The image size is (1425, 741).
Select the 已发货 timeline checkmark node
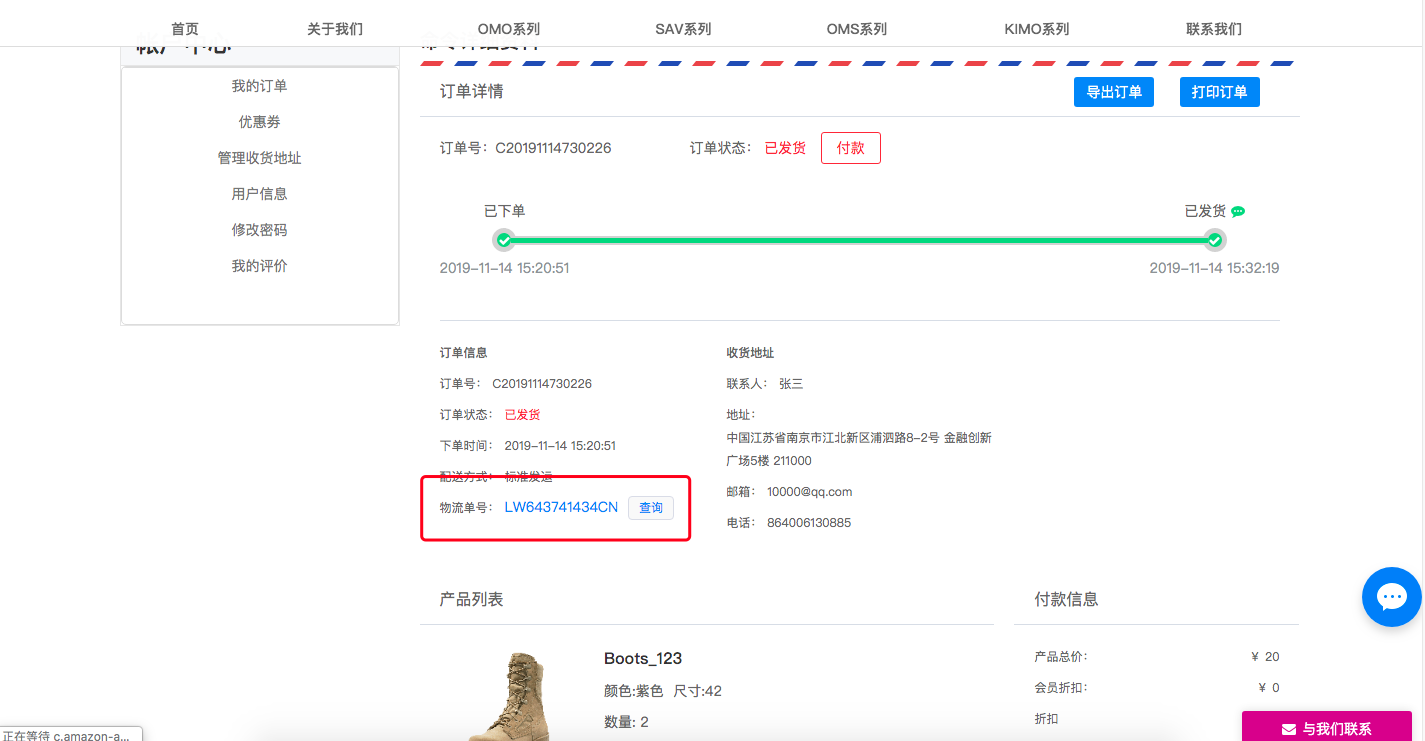click(1214, 240)
